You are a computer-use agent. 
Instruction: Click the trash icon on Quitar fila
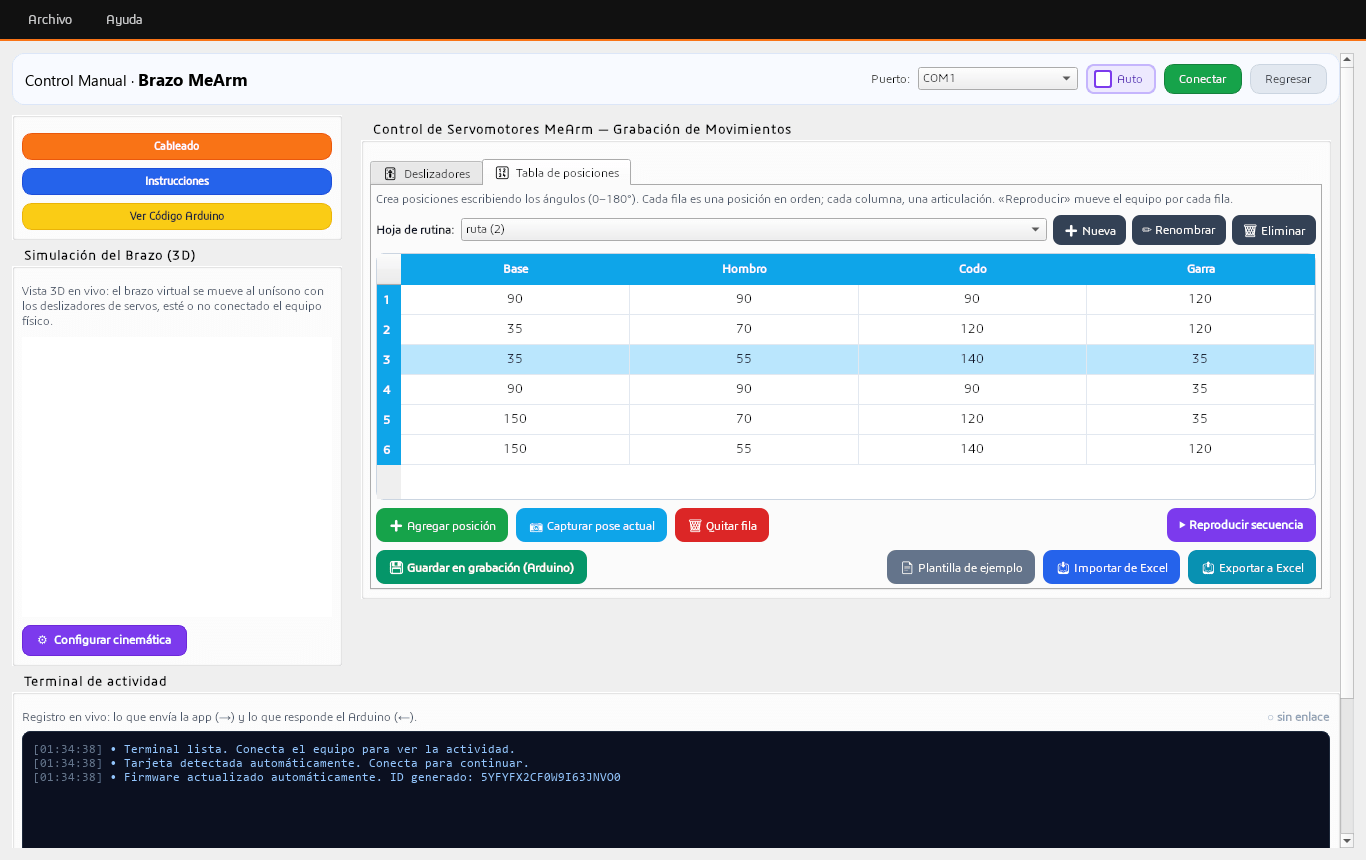pos(695,526)
